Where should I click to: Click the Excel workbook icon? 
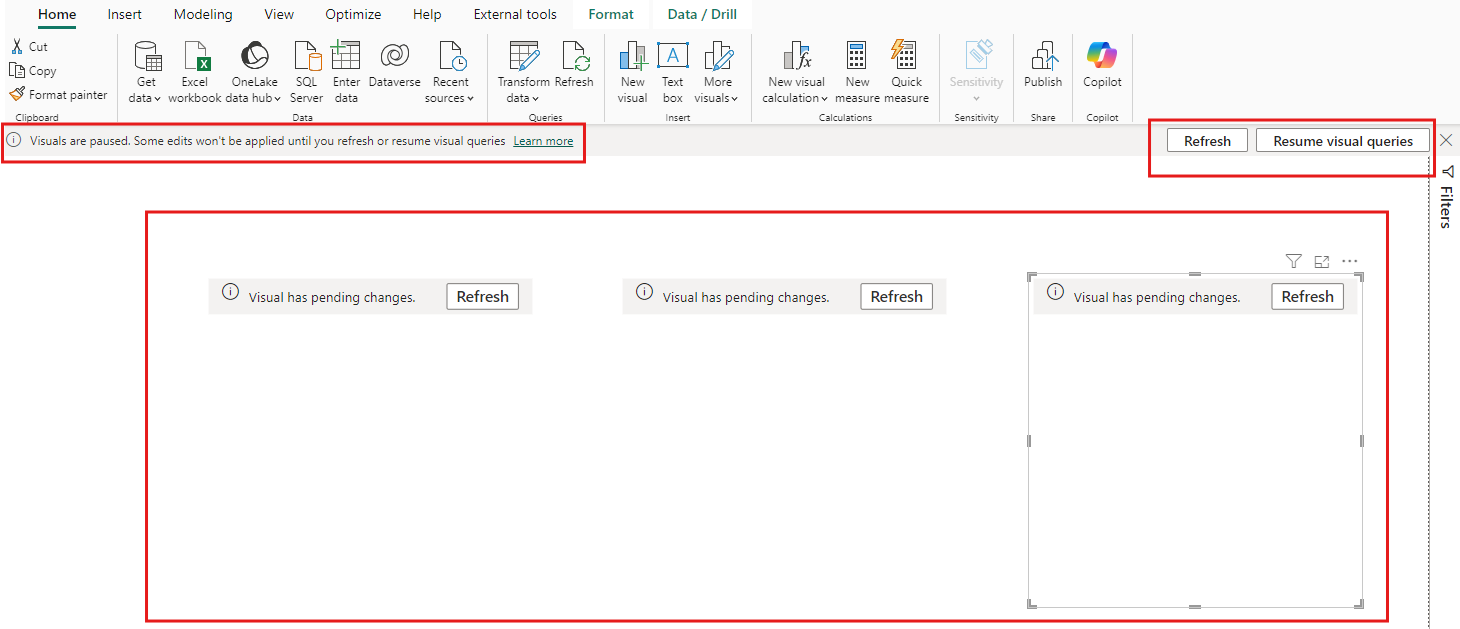coord(195,56)
